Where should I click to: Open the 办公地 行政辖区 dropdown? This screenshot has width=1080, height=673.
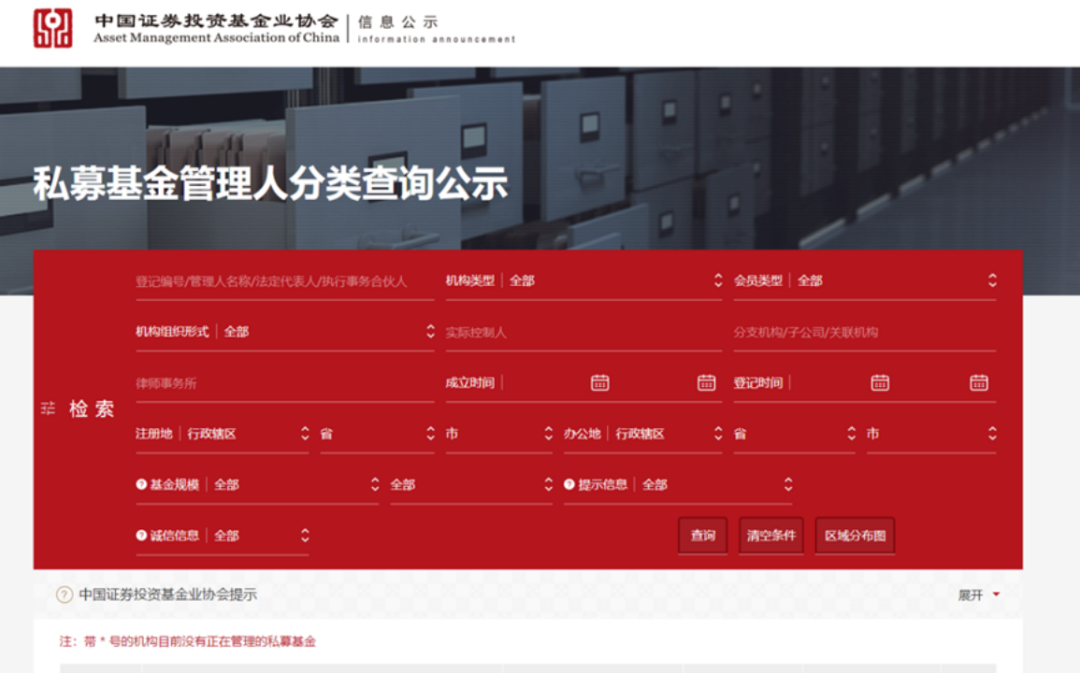click(643, 434)
